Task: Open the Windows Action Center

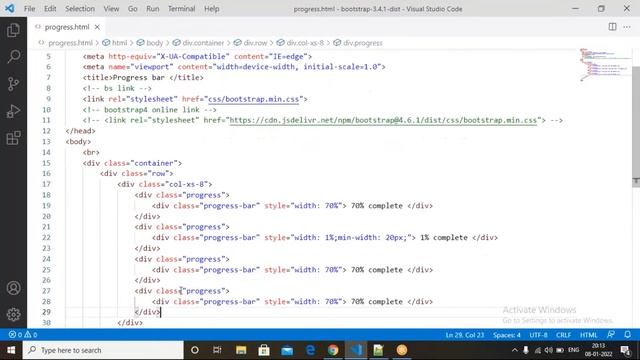Action: [625, 350]
